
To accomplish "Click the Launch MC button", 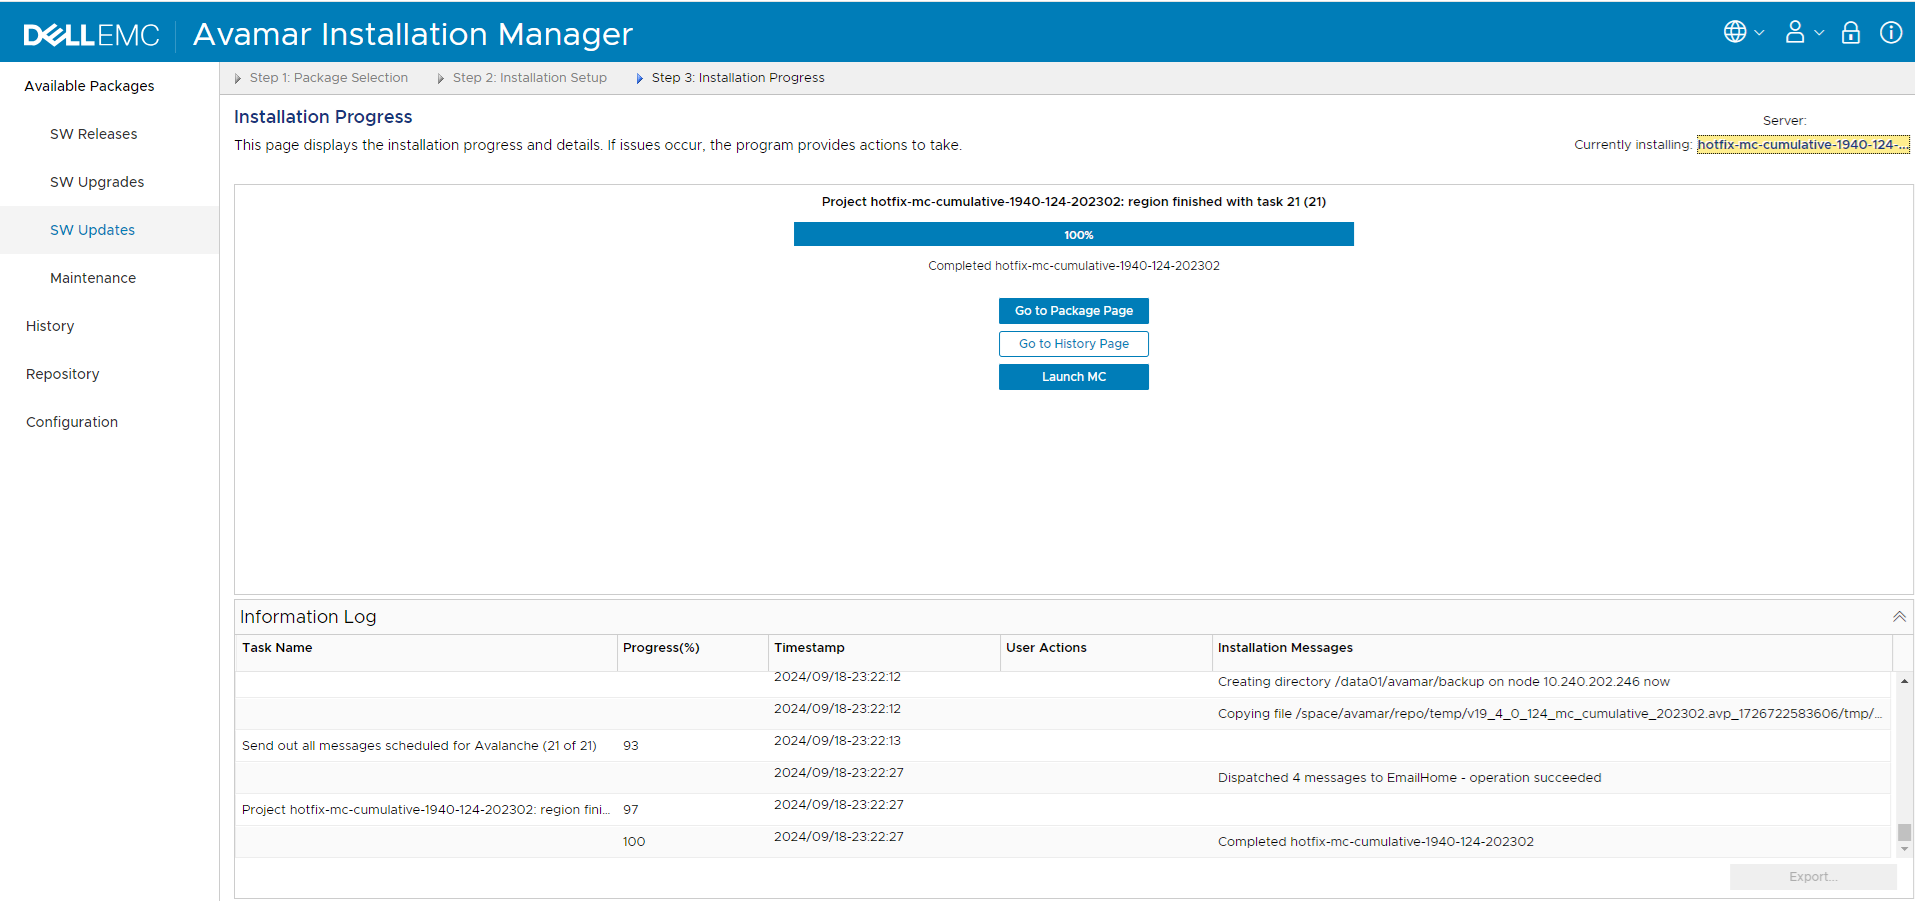I will tap(1073, 376).
